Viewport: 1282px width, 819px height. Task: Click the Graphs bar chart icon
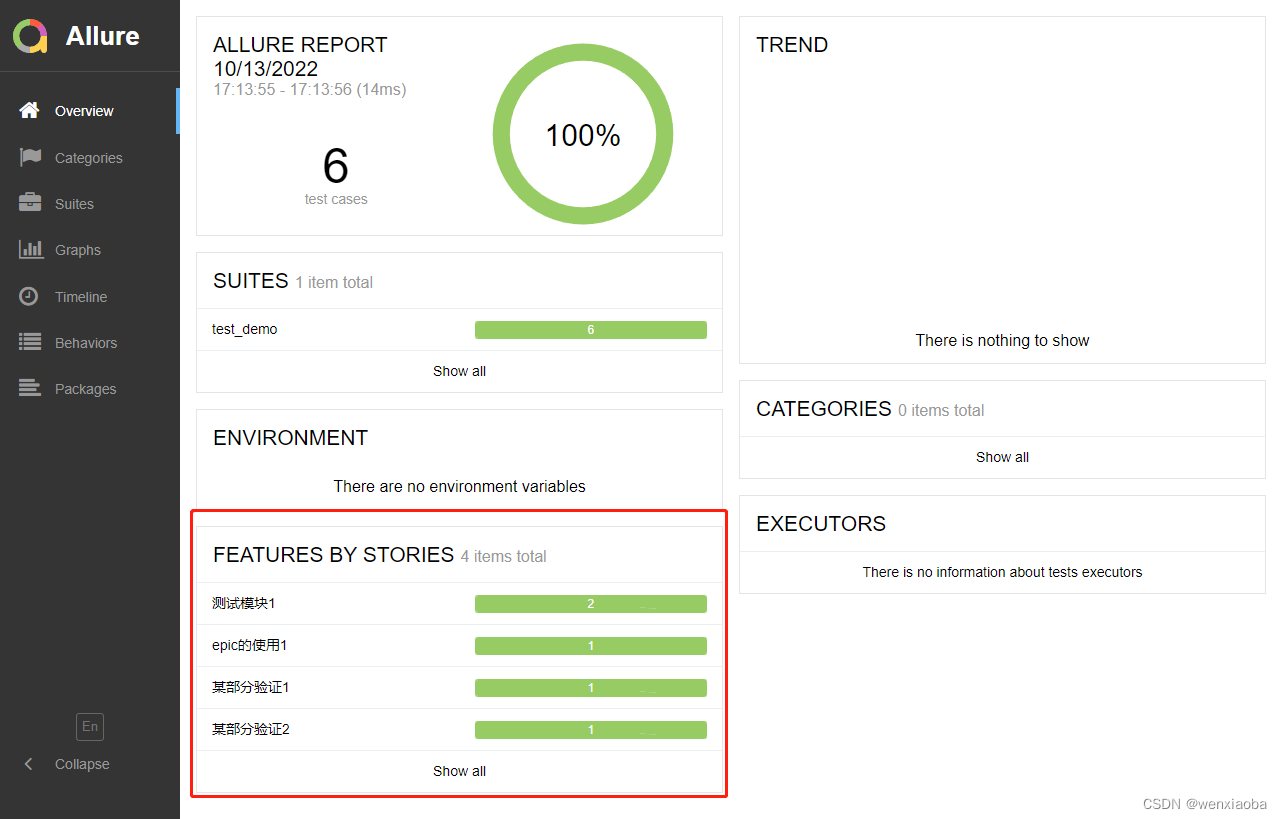point(30,249)
